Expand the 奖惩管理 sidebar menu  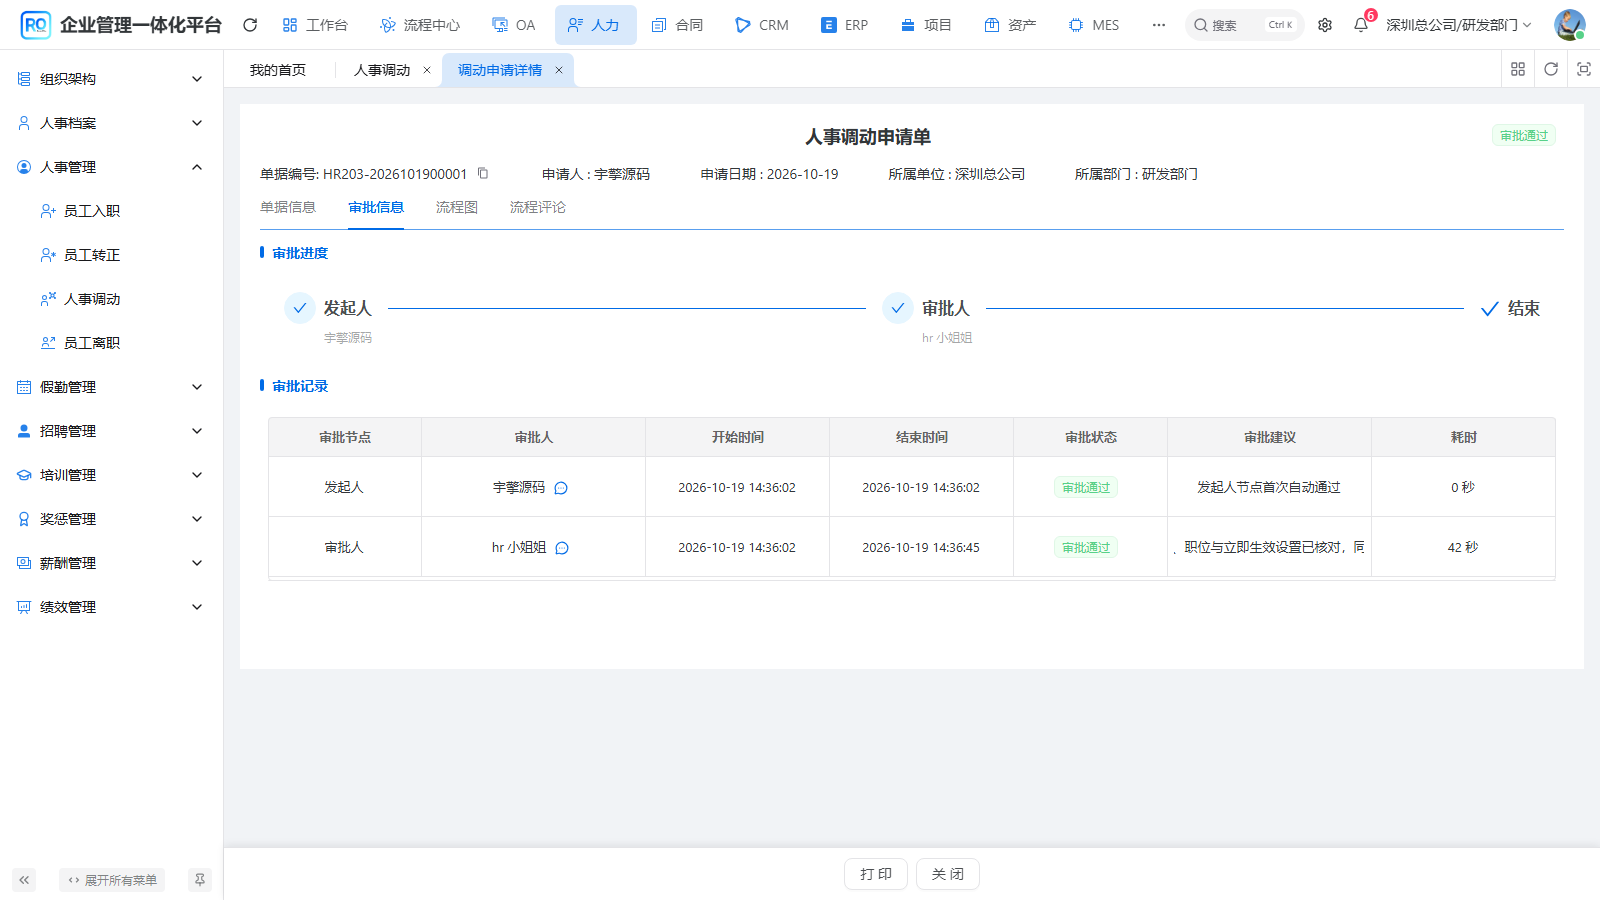coord(111,519)
